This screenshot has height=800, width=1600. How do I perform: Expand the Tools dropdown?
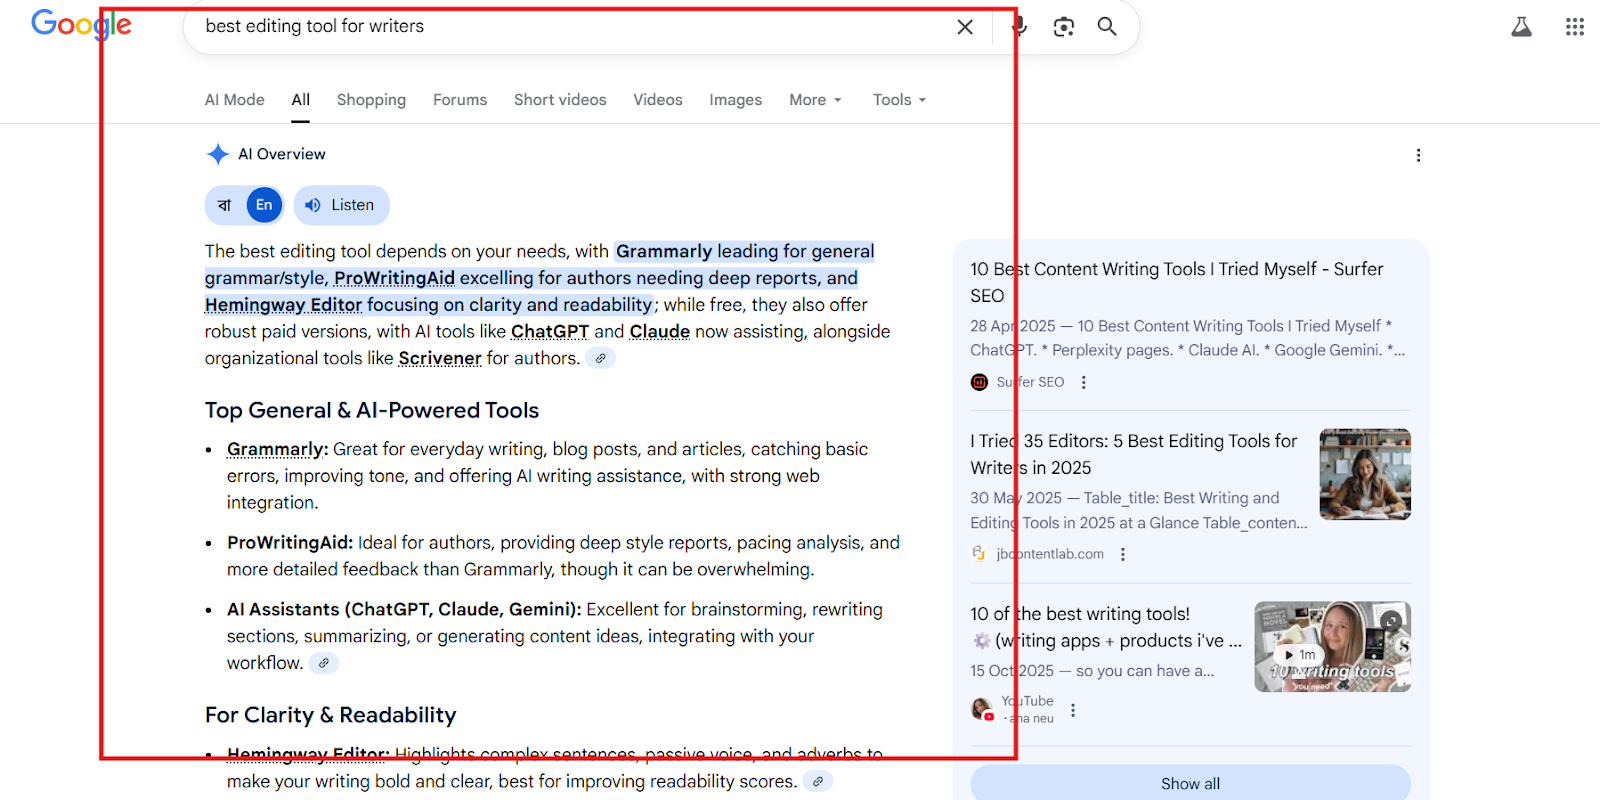click(x=899, y=100)
